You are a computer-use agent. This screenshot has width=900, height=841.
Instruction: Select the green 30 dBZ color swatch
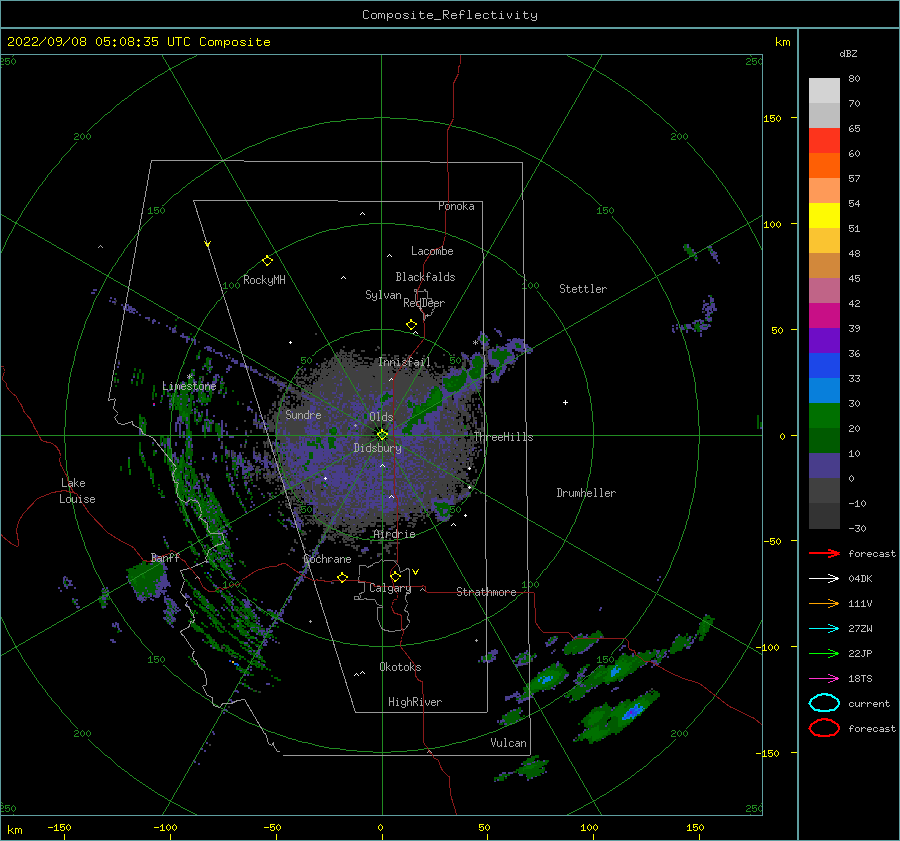[x=824, y=416]
